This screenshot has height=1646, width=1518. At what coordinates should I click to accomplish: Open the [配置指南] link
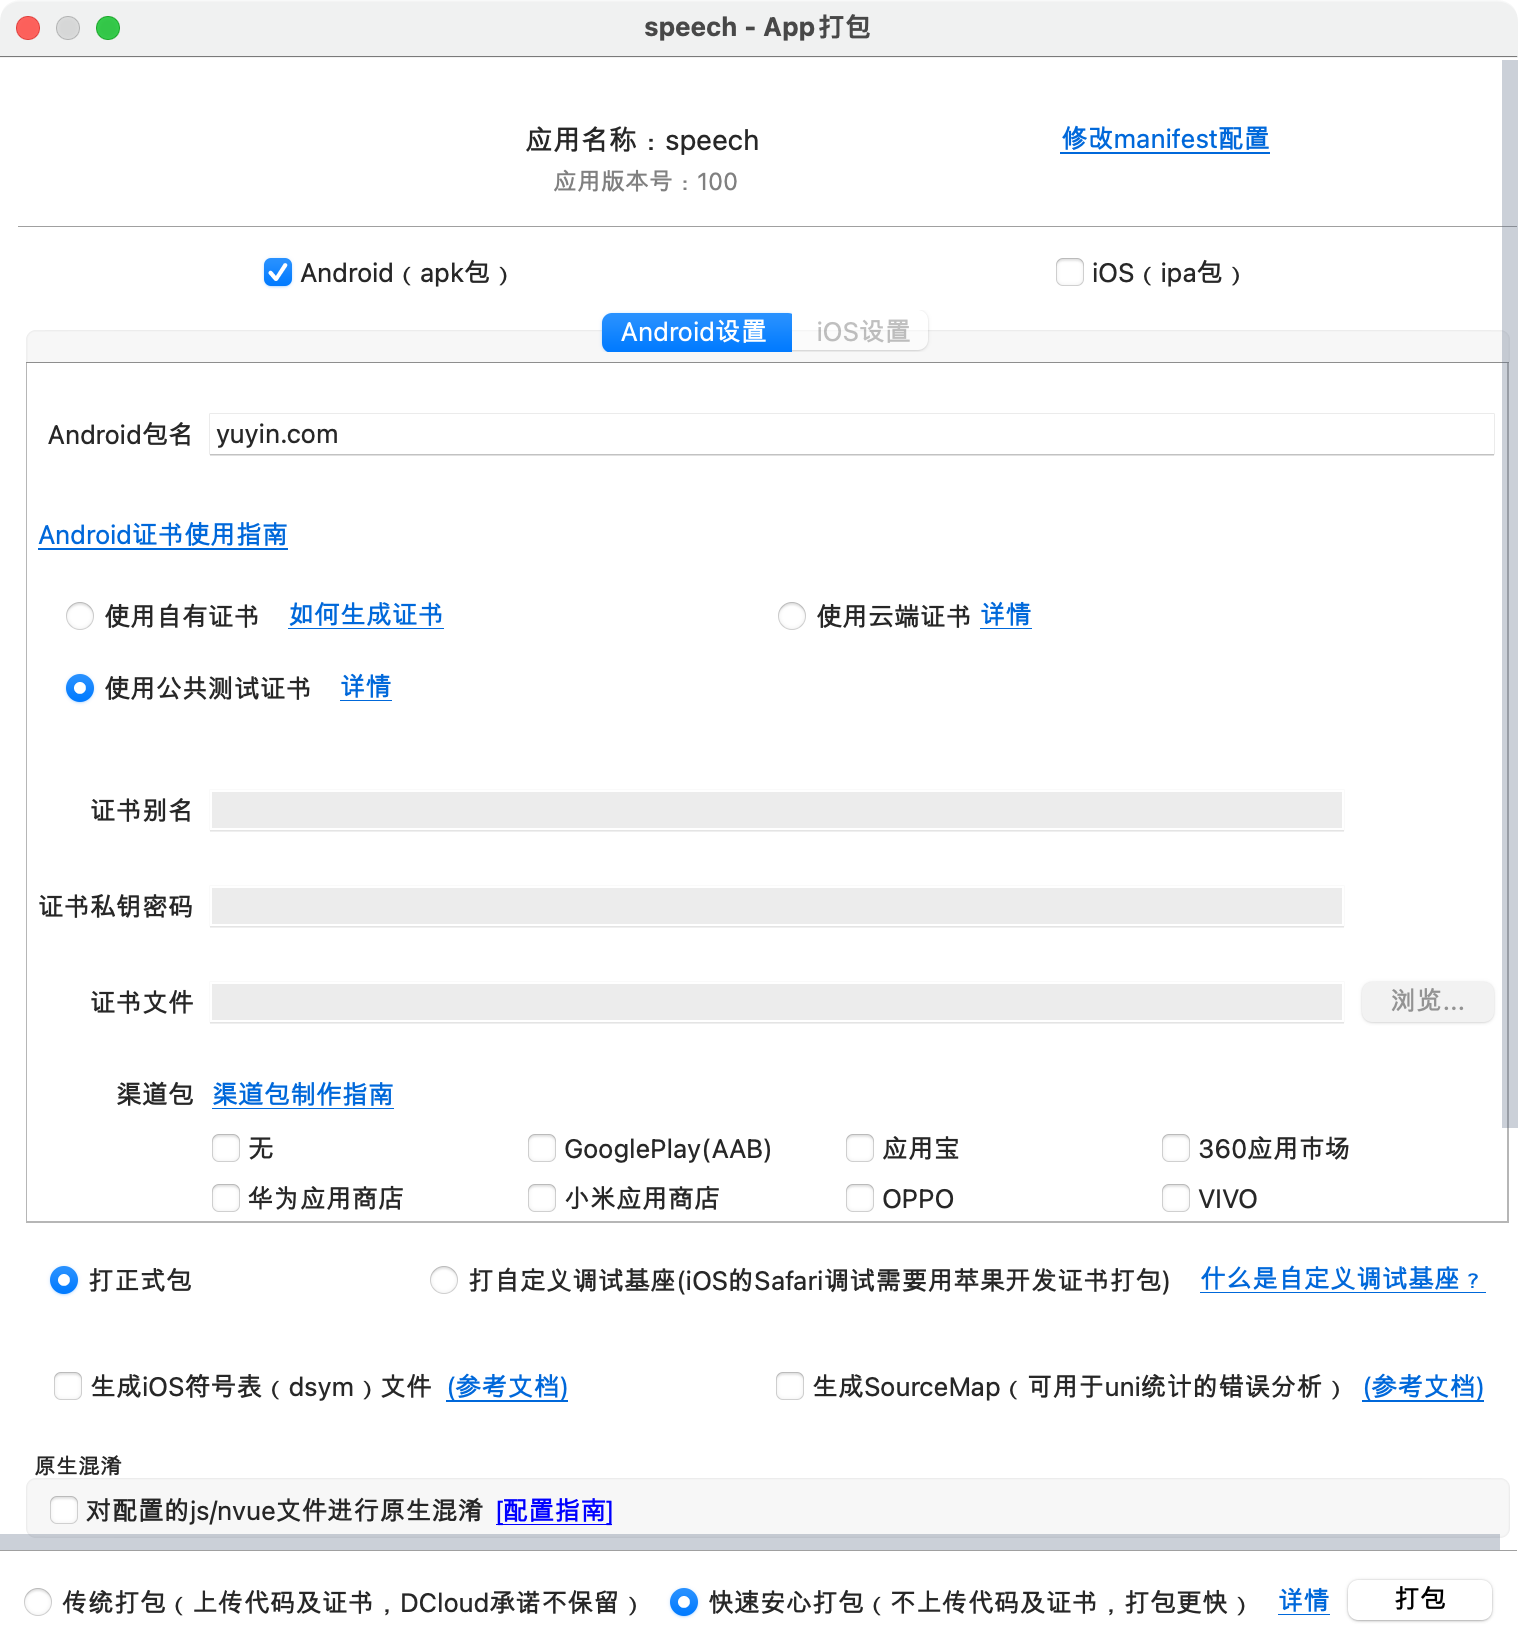coord(555,1511)
